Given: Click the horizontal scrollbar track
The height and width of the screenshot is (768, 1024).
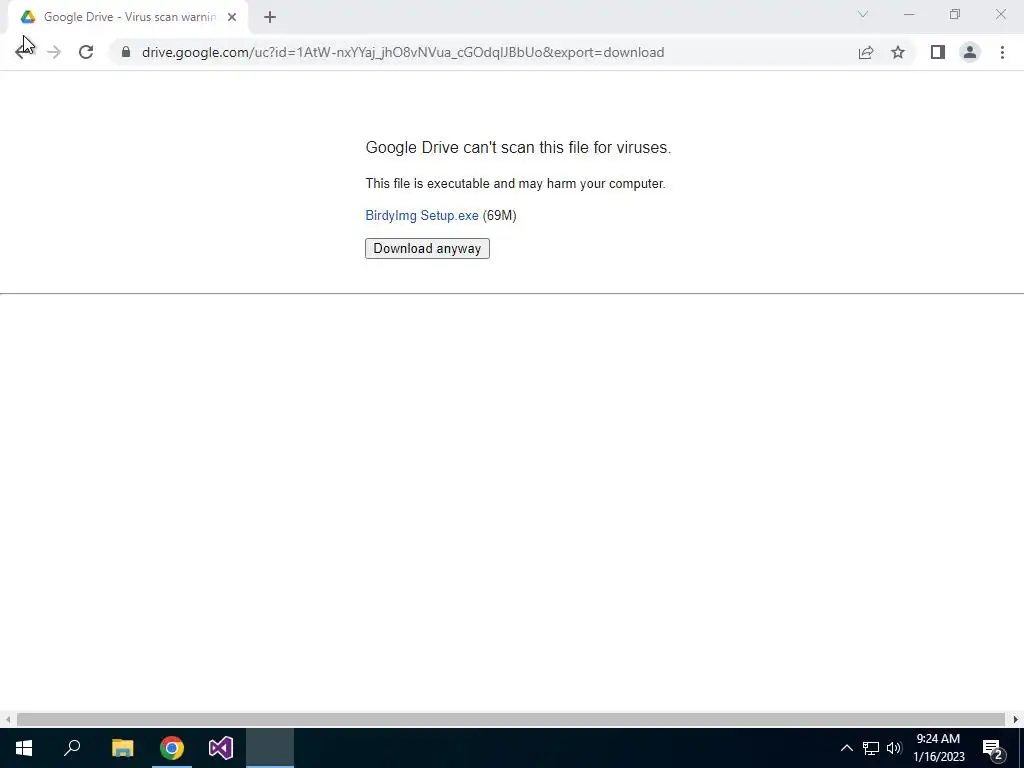Looking at the screenshot, I should pyautogui.click(x=511, y=719).
